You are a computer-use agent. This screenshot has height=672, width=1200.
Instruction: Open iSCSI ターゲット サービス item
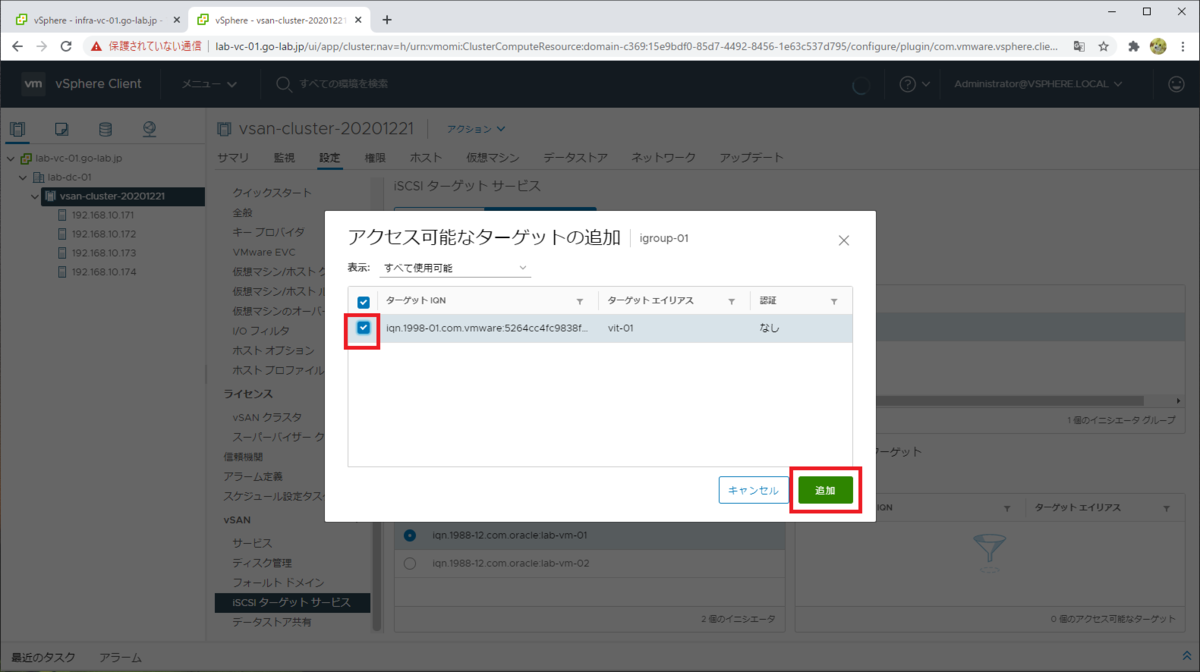(292, 603)
